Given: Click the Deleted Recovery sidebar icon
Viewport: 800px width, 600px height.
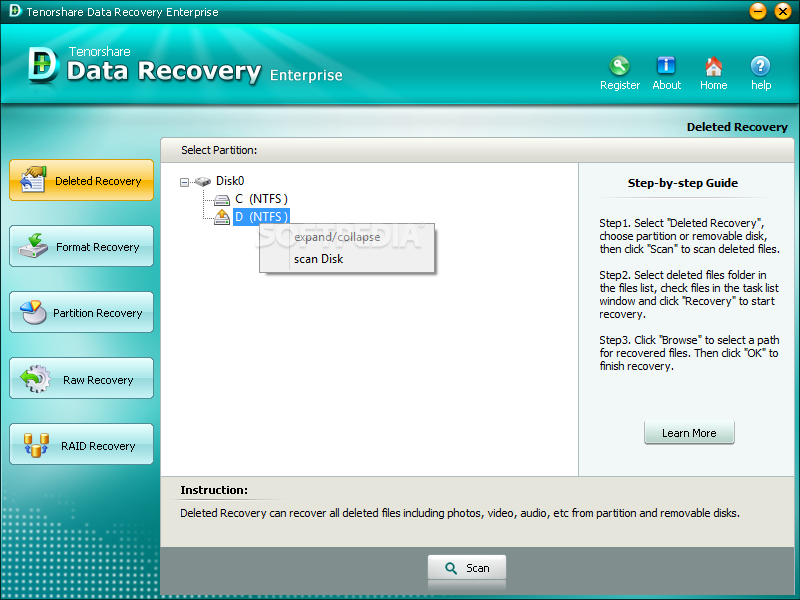Looking at the screenshot, I should pos(33,180).
